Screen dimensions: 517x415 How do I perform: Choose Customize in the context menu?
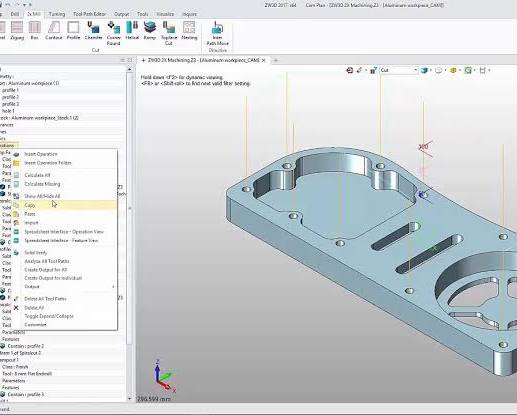pyautogui.click(x=64, y=325)
